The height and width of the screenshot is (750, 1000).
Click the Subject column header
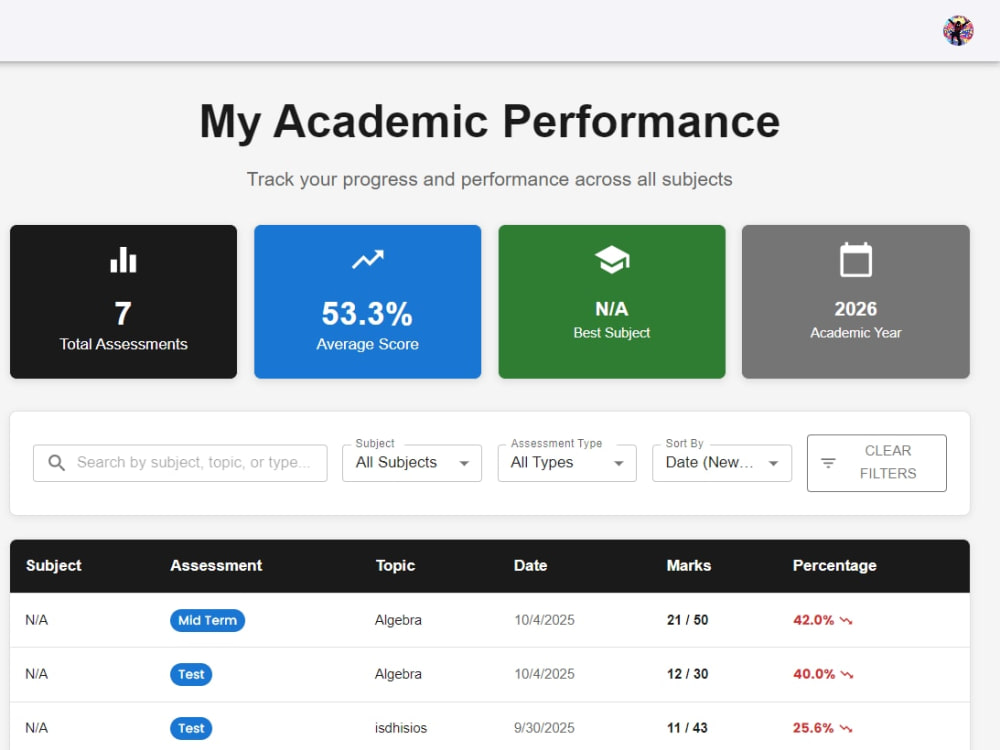pyautogui.click(x=54, y=566)
